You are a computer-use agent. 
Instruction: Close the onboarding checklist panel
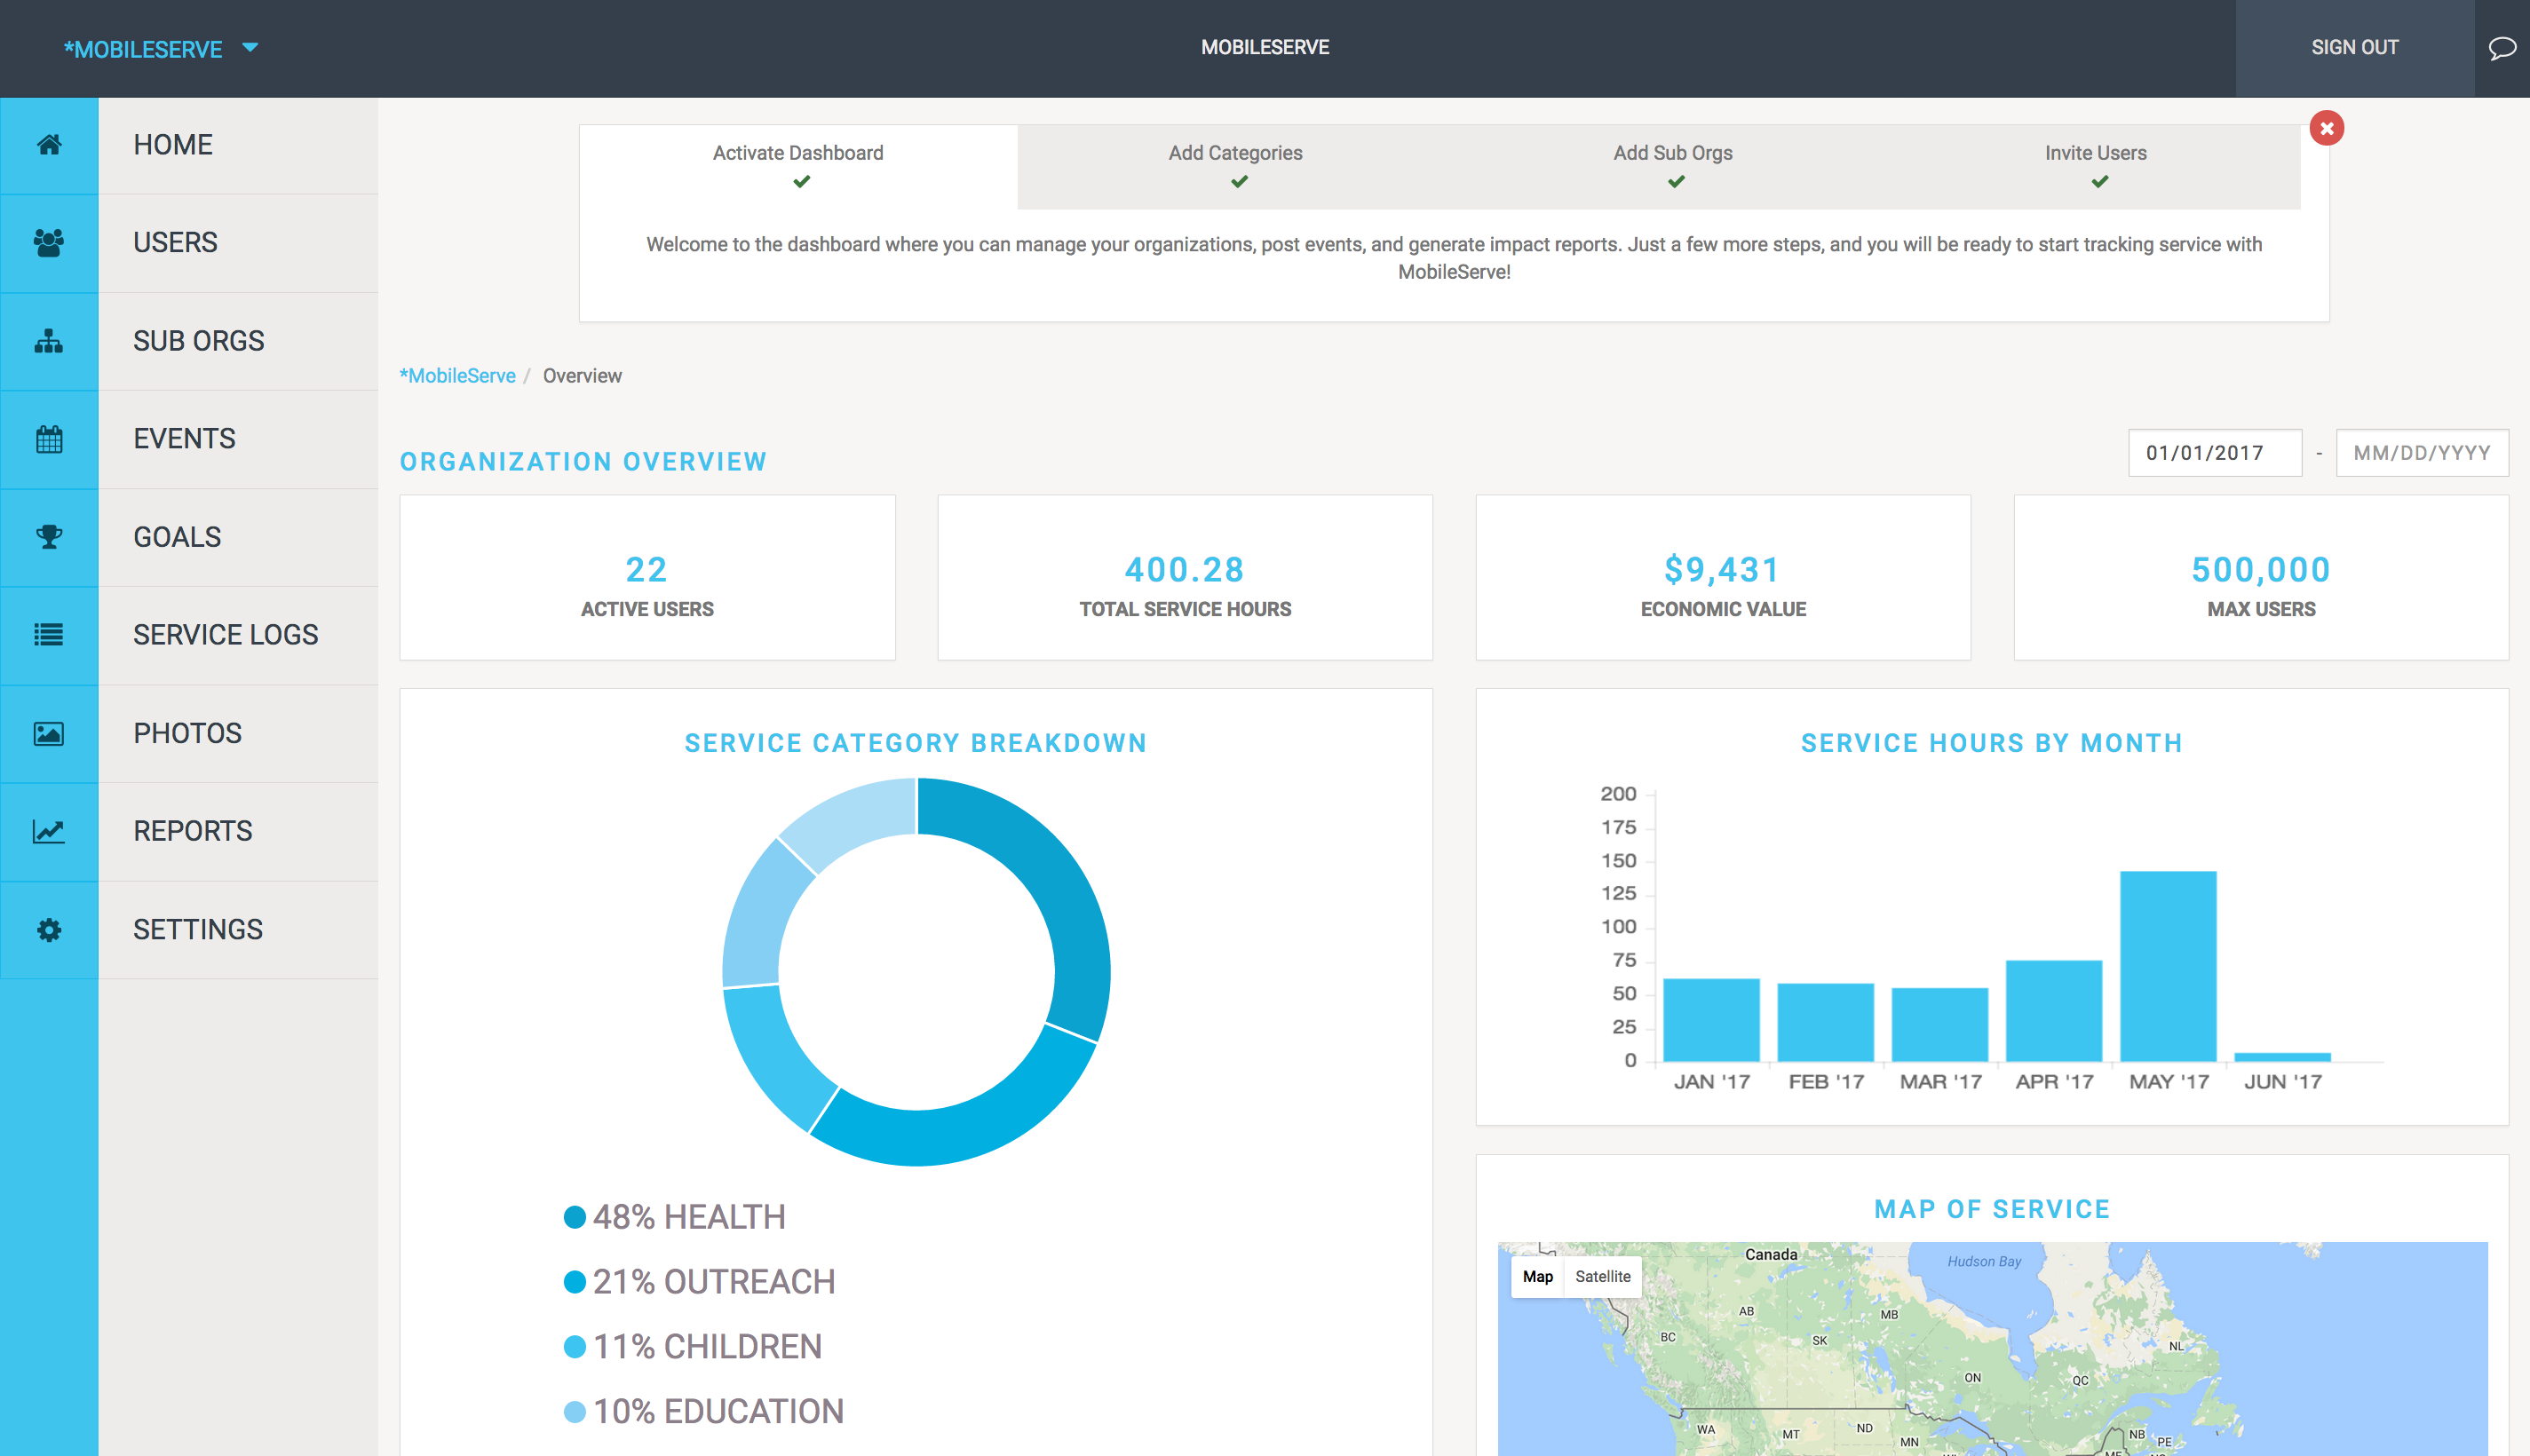tap(2327, 129)
